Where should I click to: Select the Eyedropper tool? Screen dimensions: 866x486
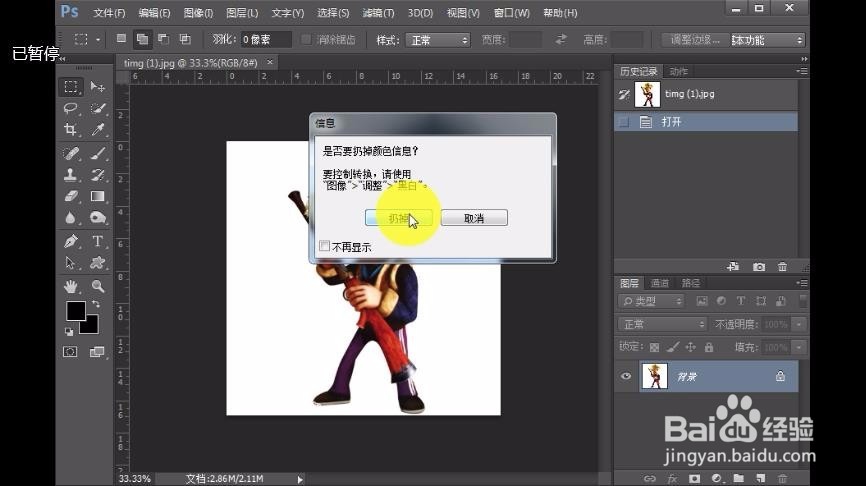click(x=98, y=129)
